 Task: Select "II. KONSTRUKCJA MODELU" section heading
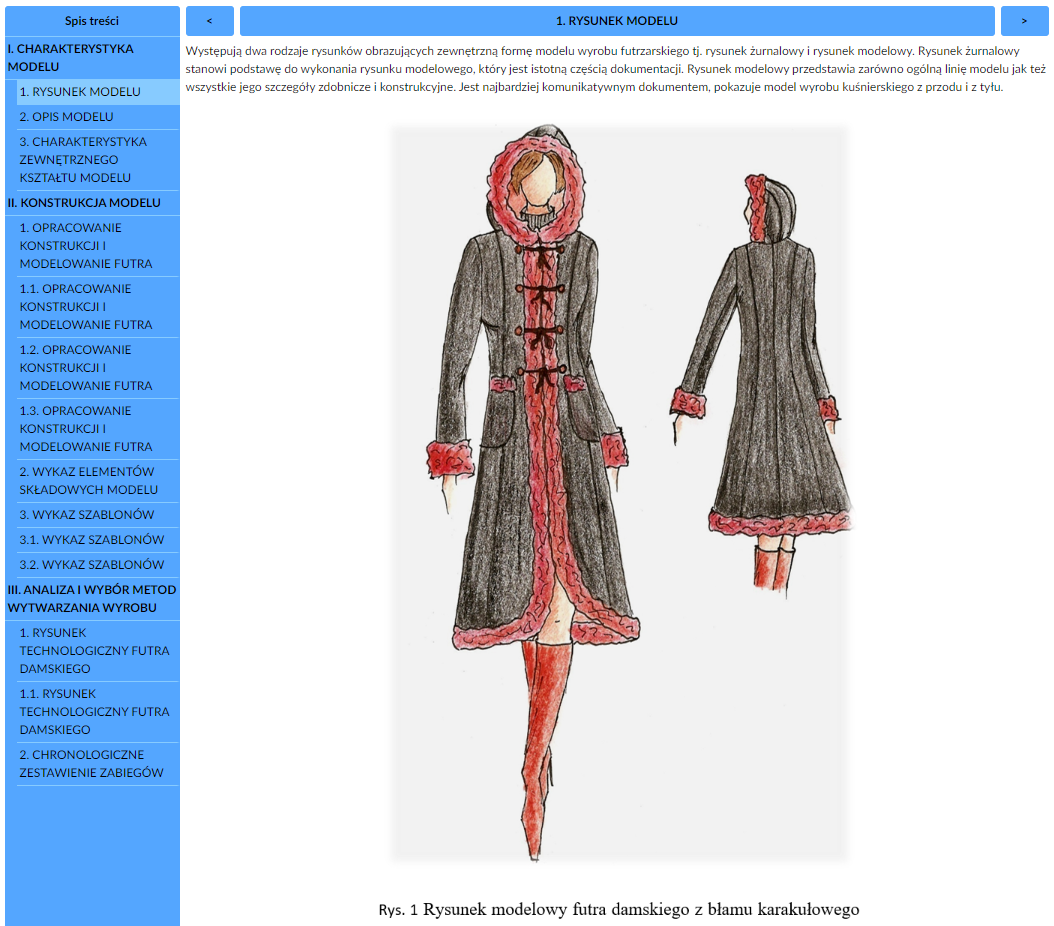(92, 203)
